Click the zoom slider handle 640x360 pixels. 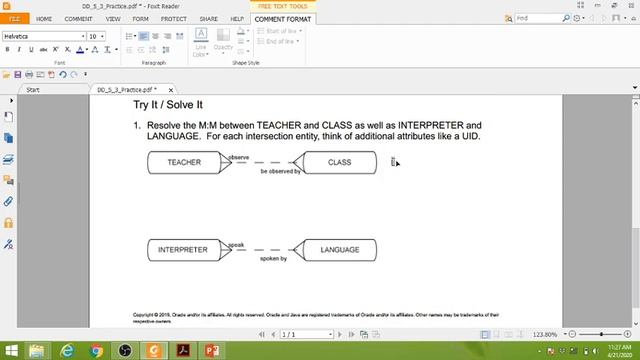601,334
